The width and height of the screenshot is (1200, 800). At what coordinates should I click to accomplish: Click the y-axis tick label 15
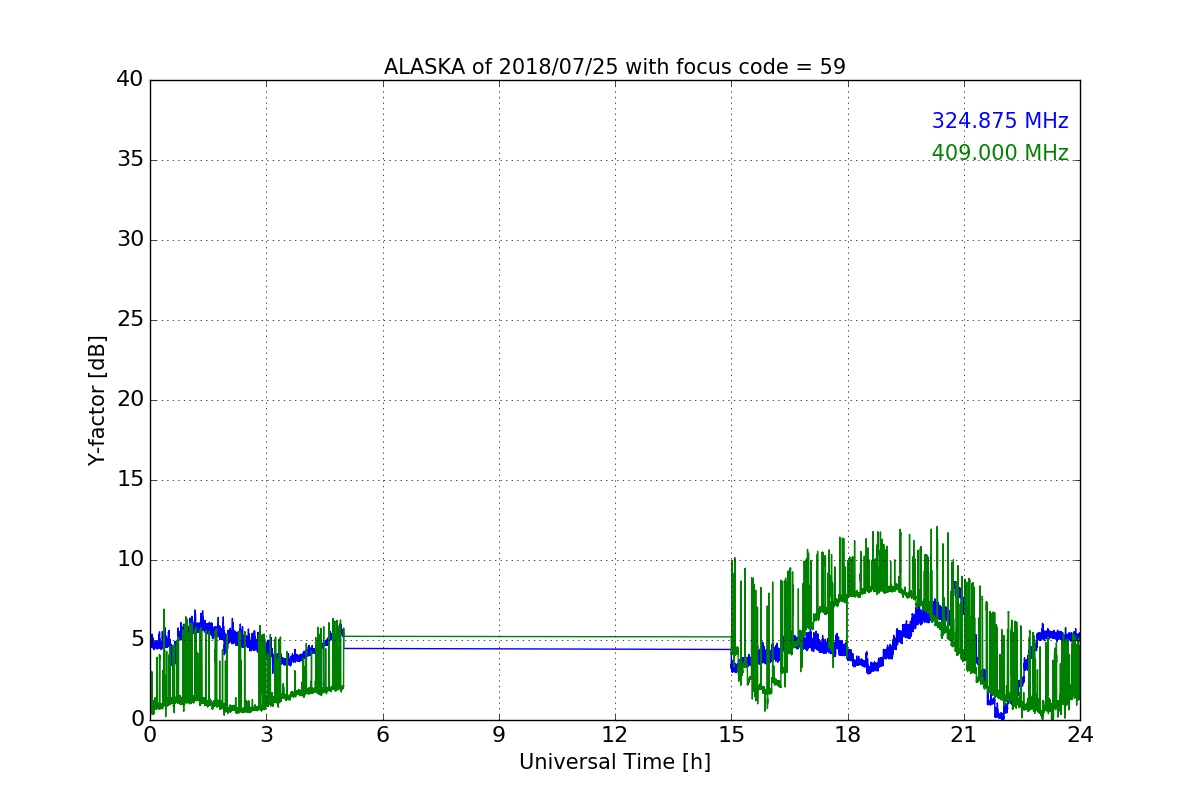(130, 480)
